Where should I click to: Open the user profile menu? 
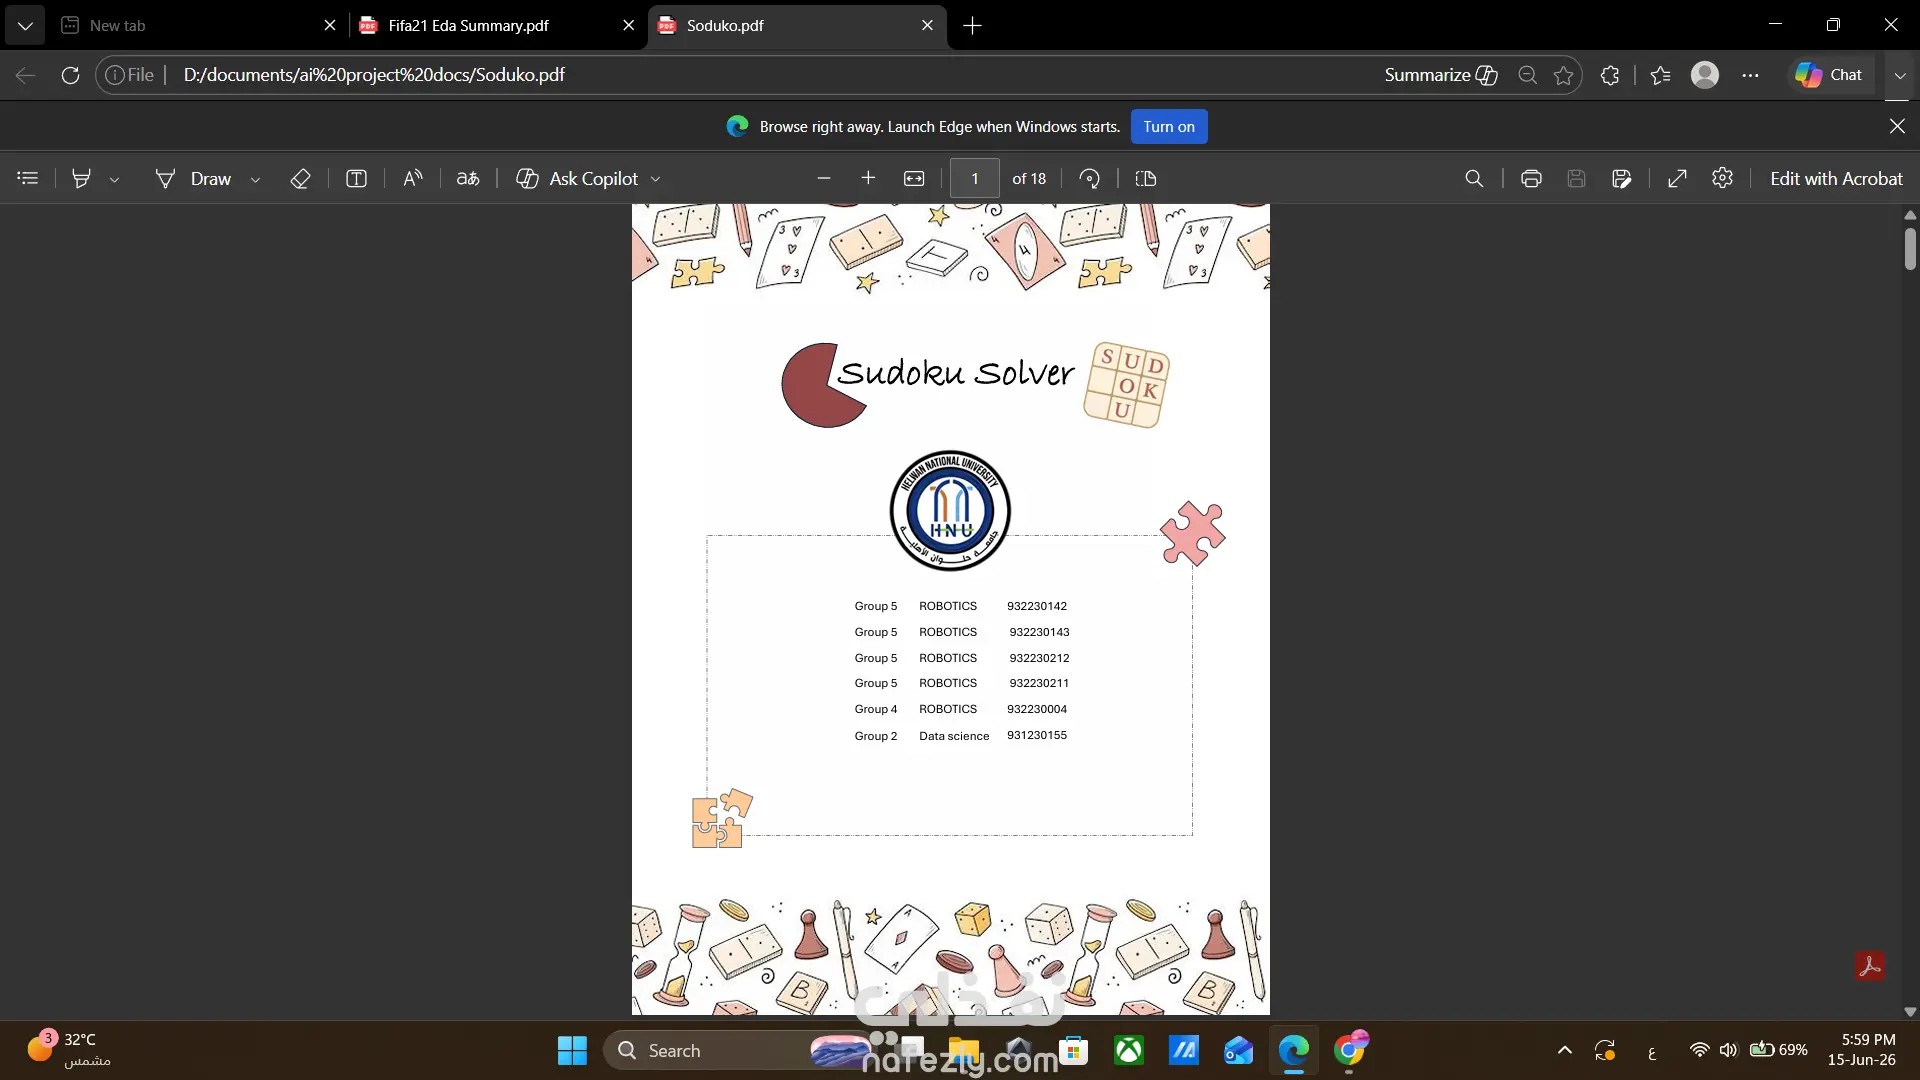click(1705, 75)
